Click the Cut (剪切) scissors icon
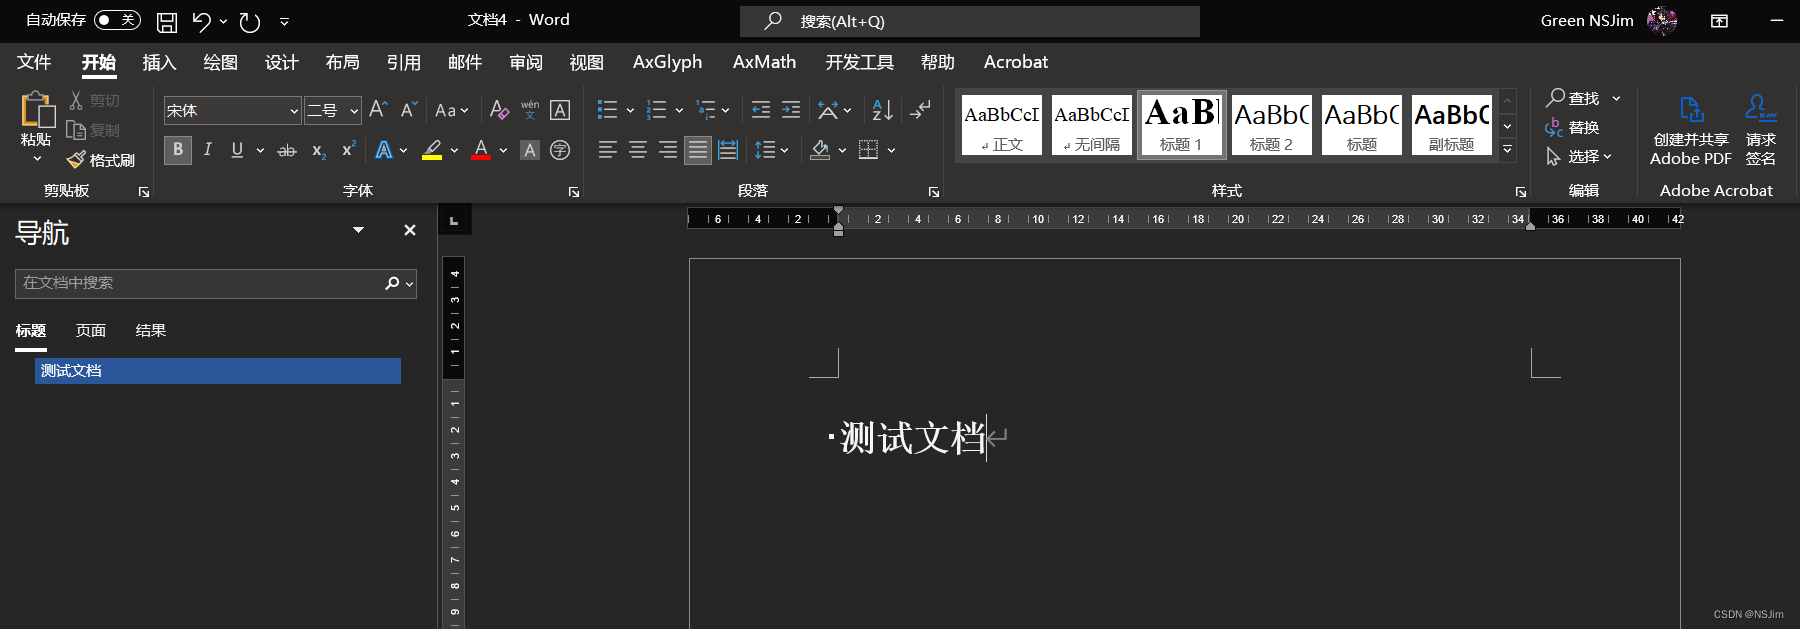 tap(76, 100)
